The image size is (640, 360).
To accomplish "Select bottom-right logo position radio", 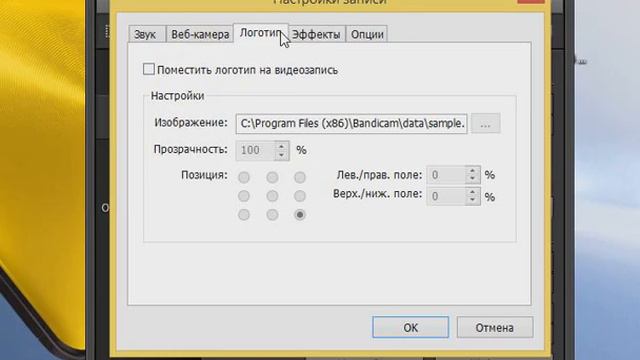I will (300, 215).
